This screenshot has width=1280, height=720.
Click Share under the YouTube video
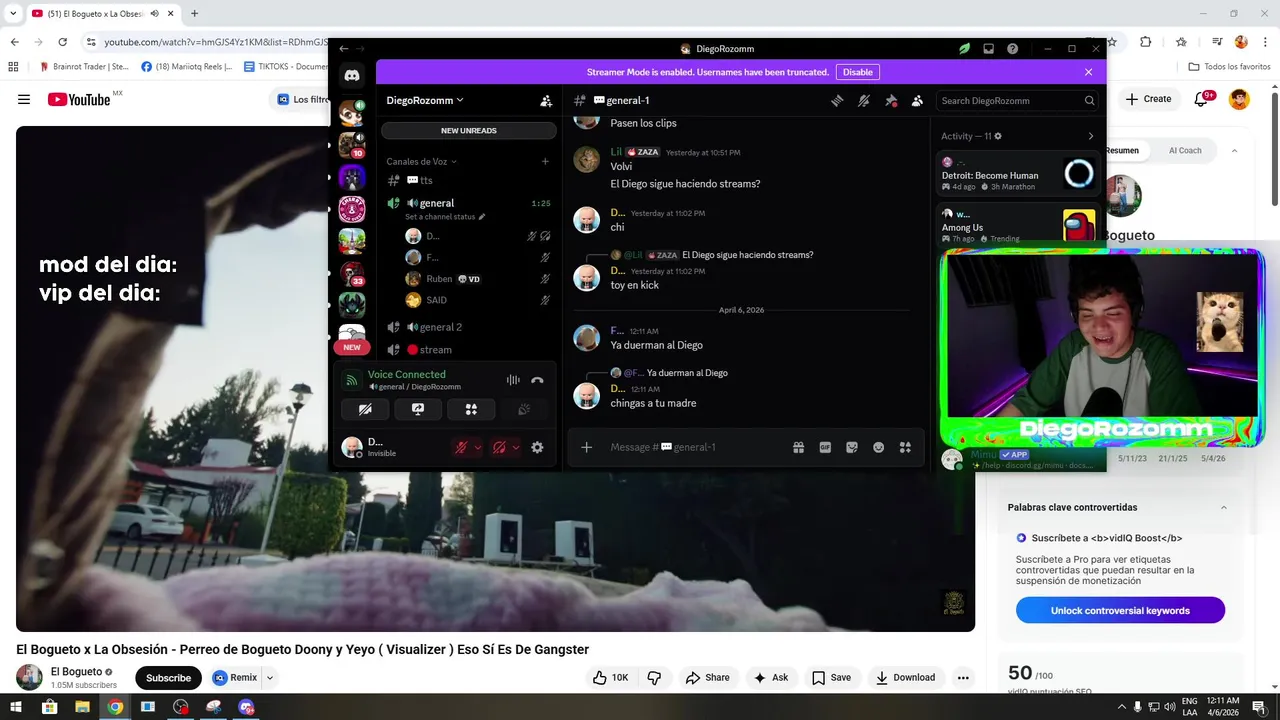point(707,677)
